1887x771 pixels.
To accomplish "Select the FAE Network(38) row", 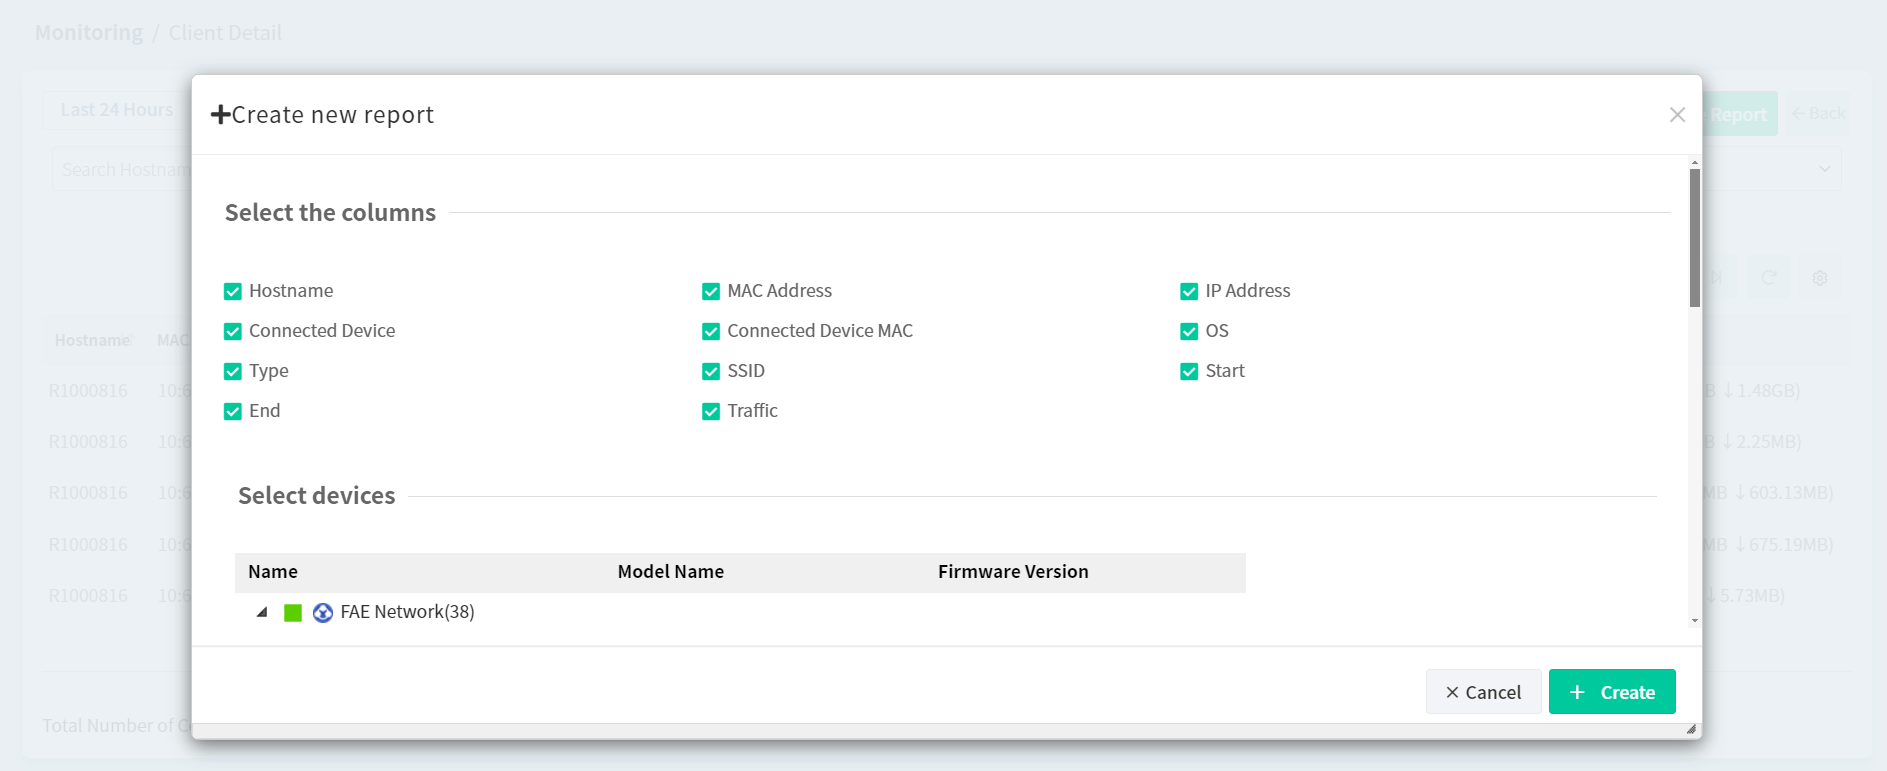I will tap(740, 612).
